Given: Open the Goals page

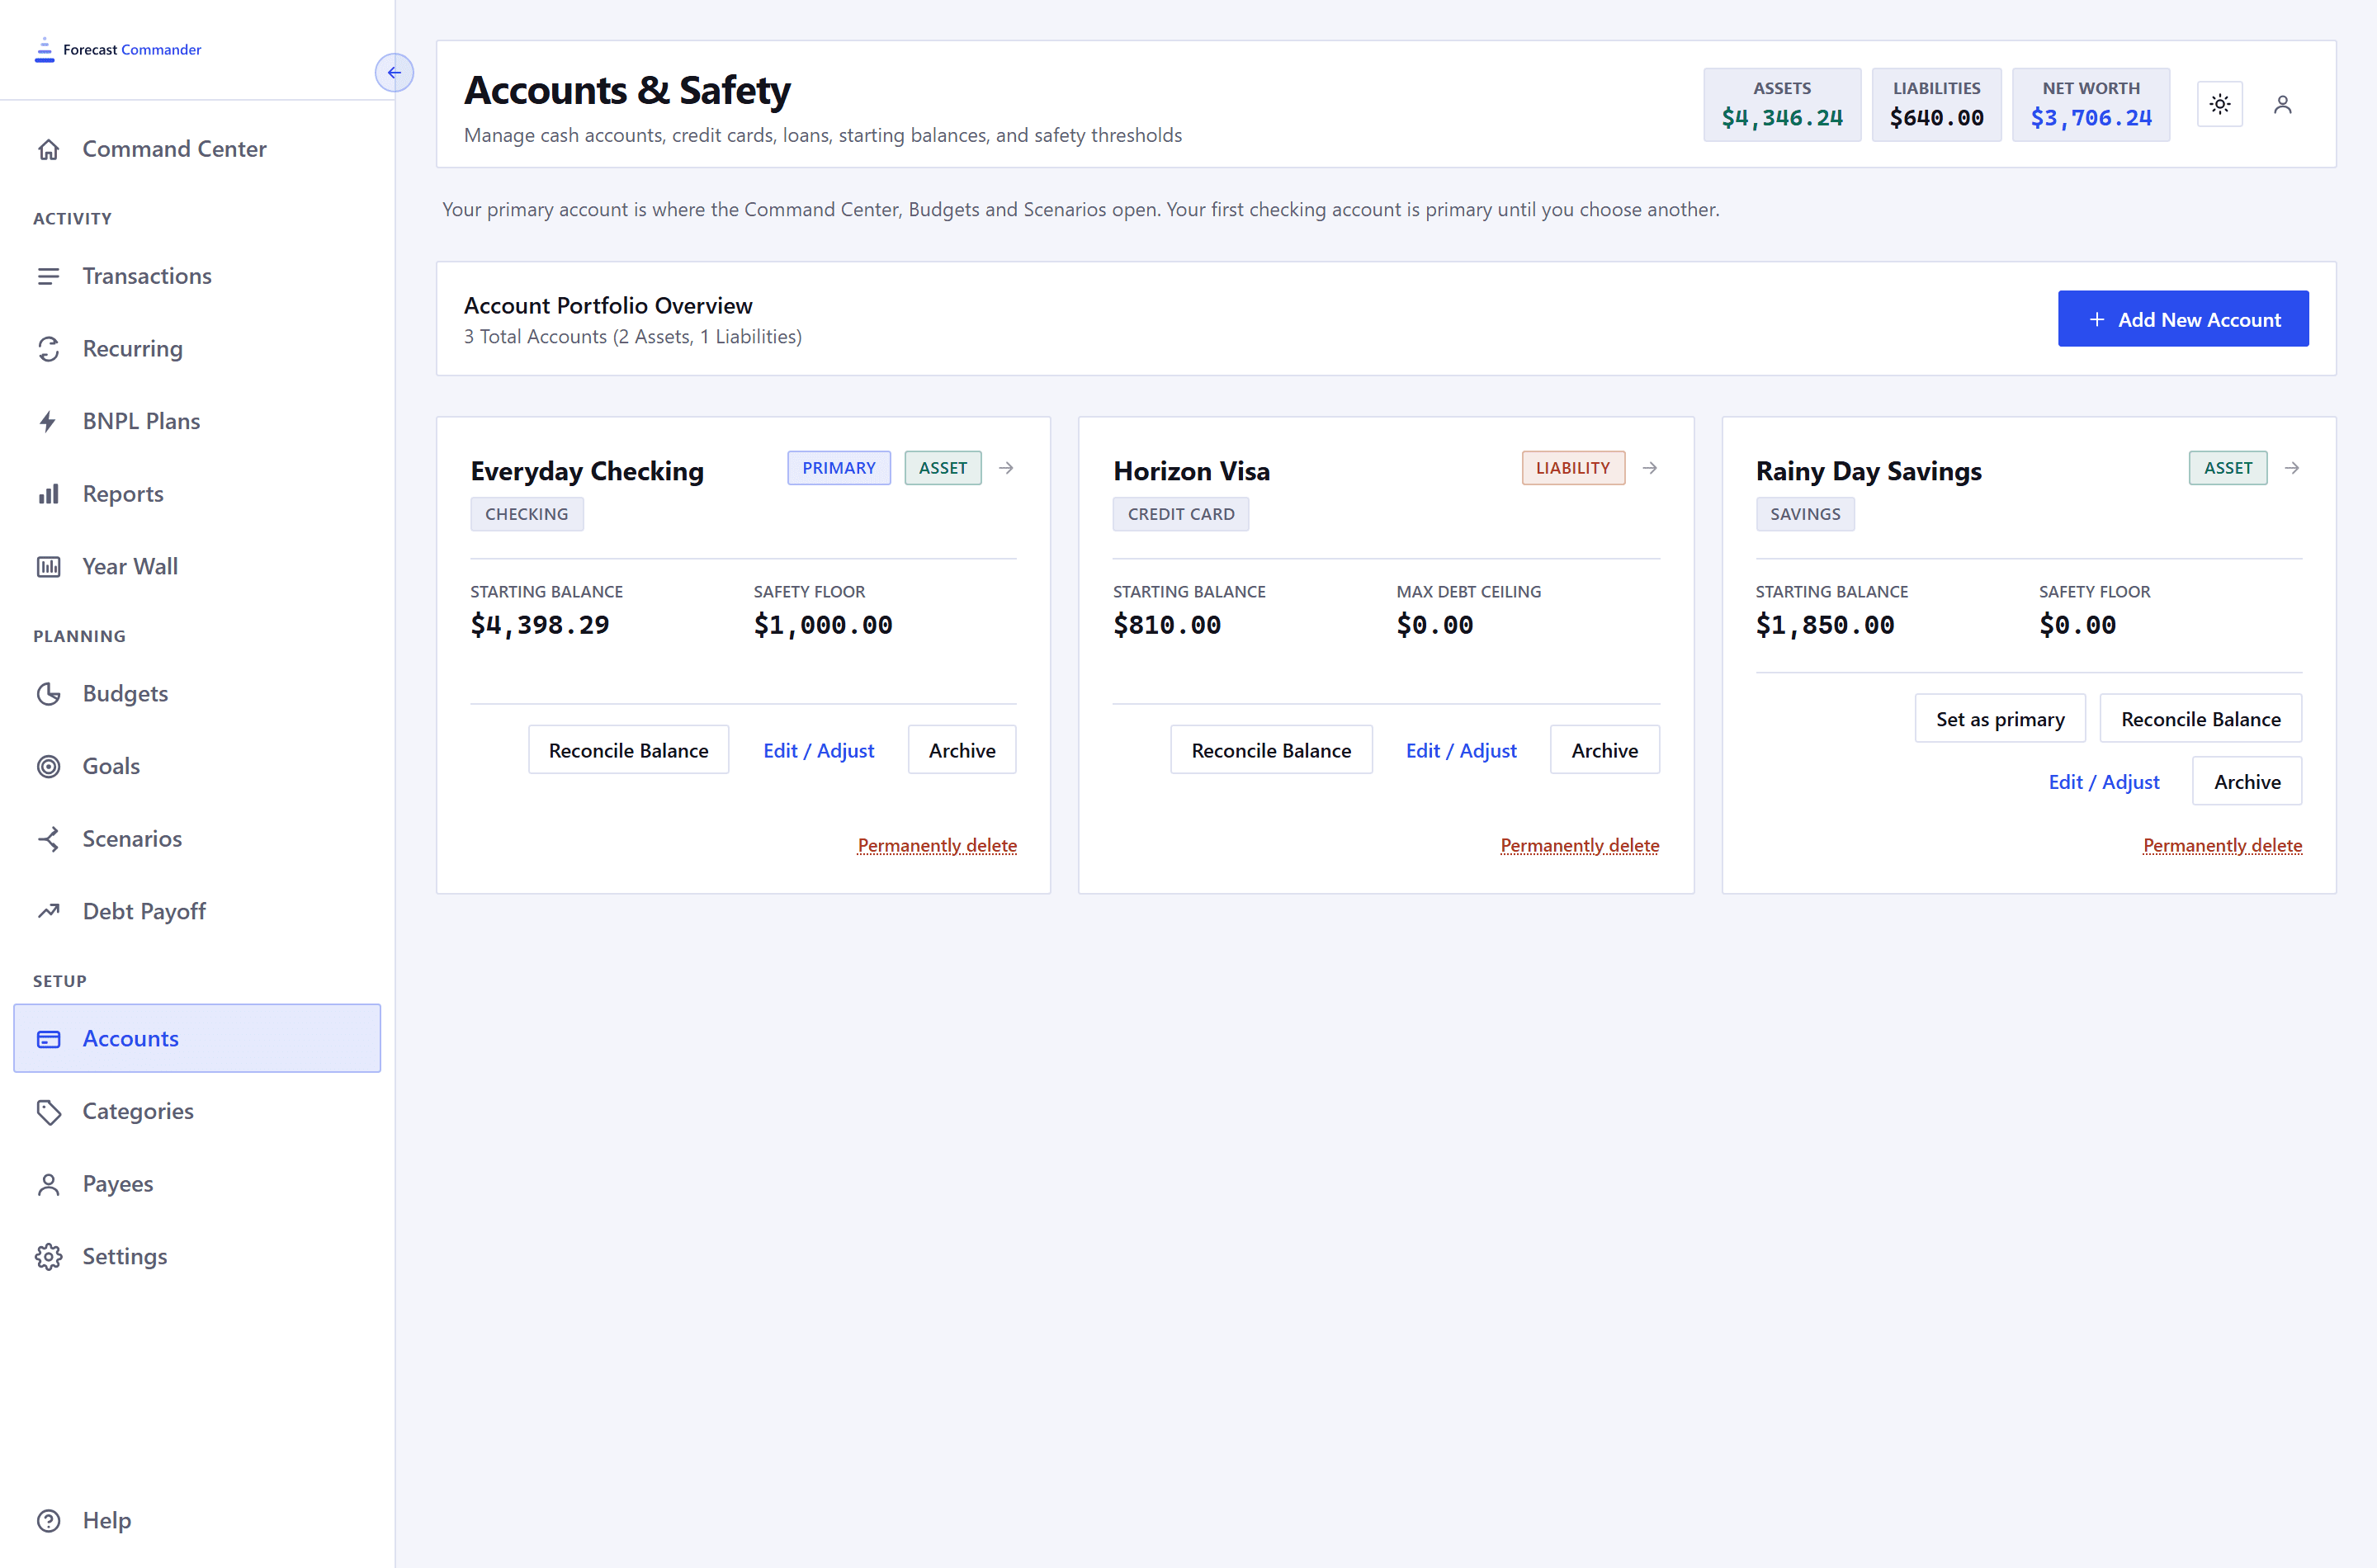Looking at the screenshot, I should pos(197,766).
